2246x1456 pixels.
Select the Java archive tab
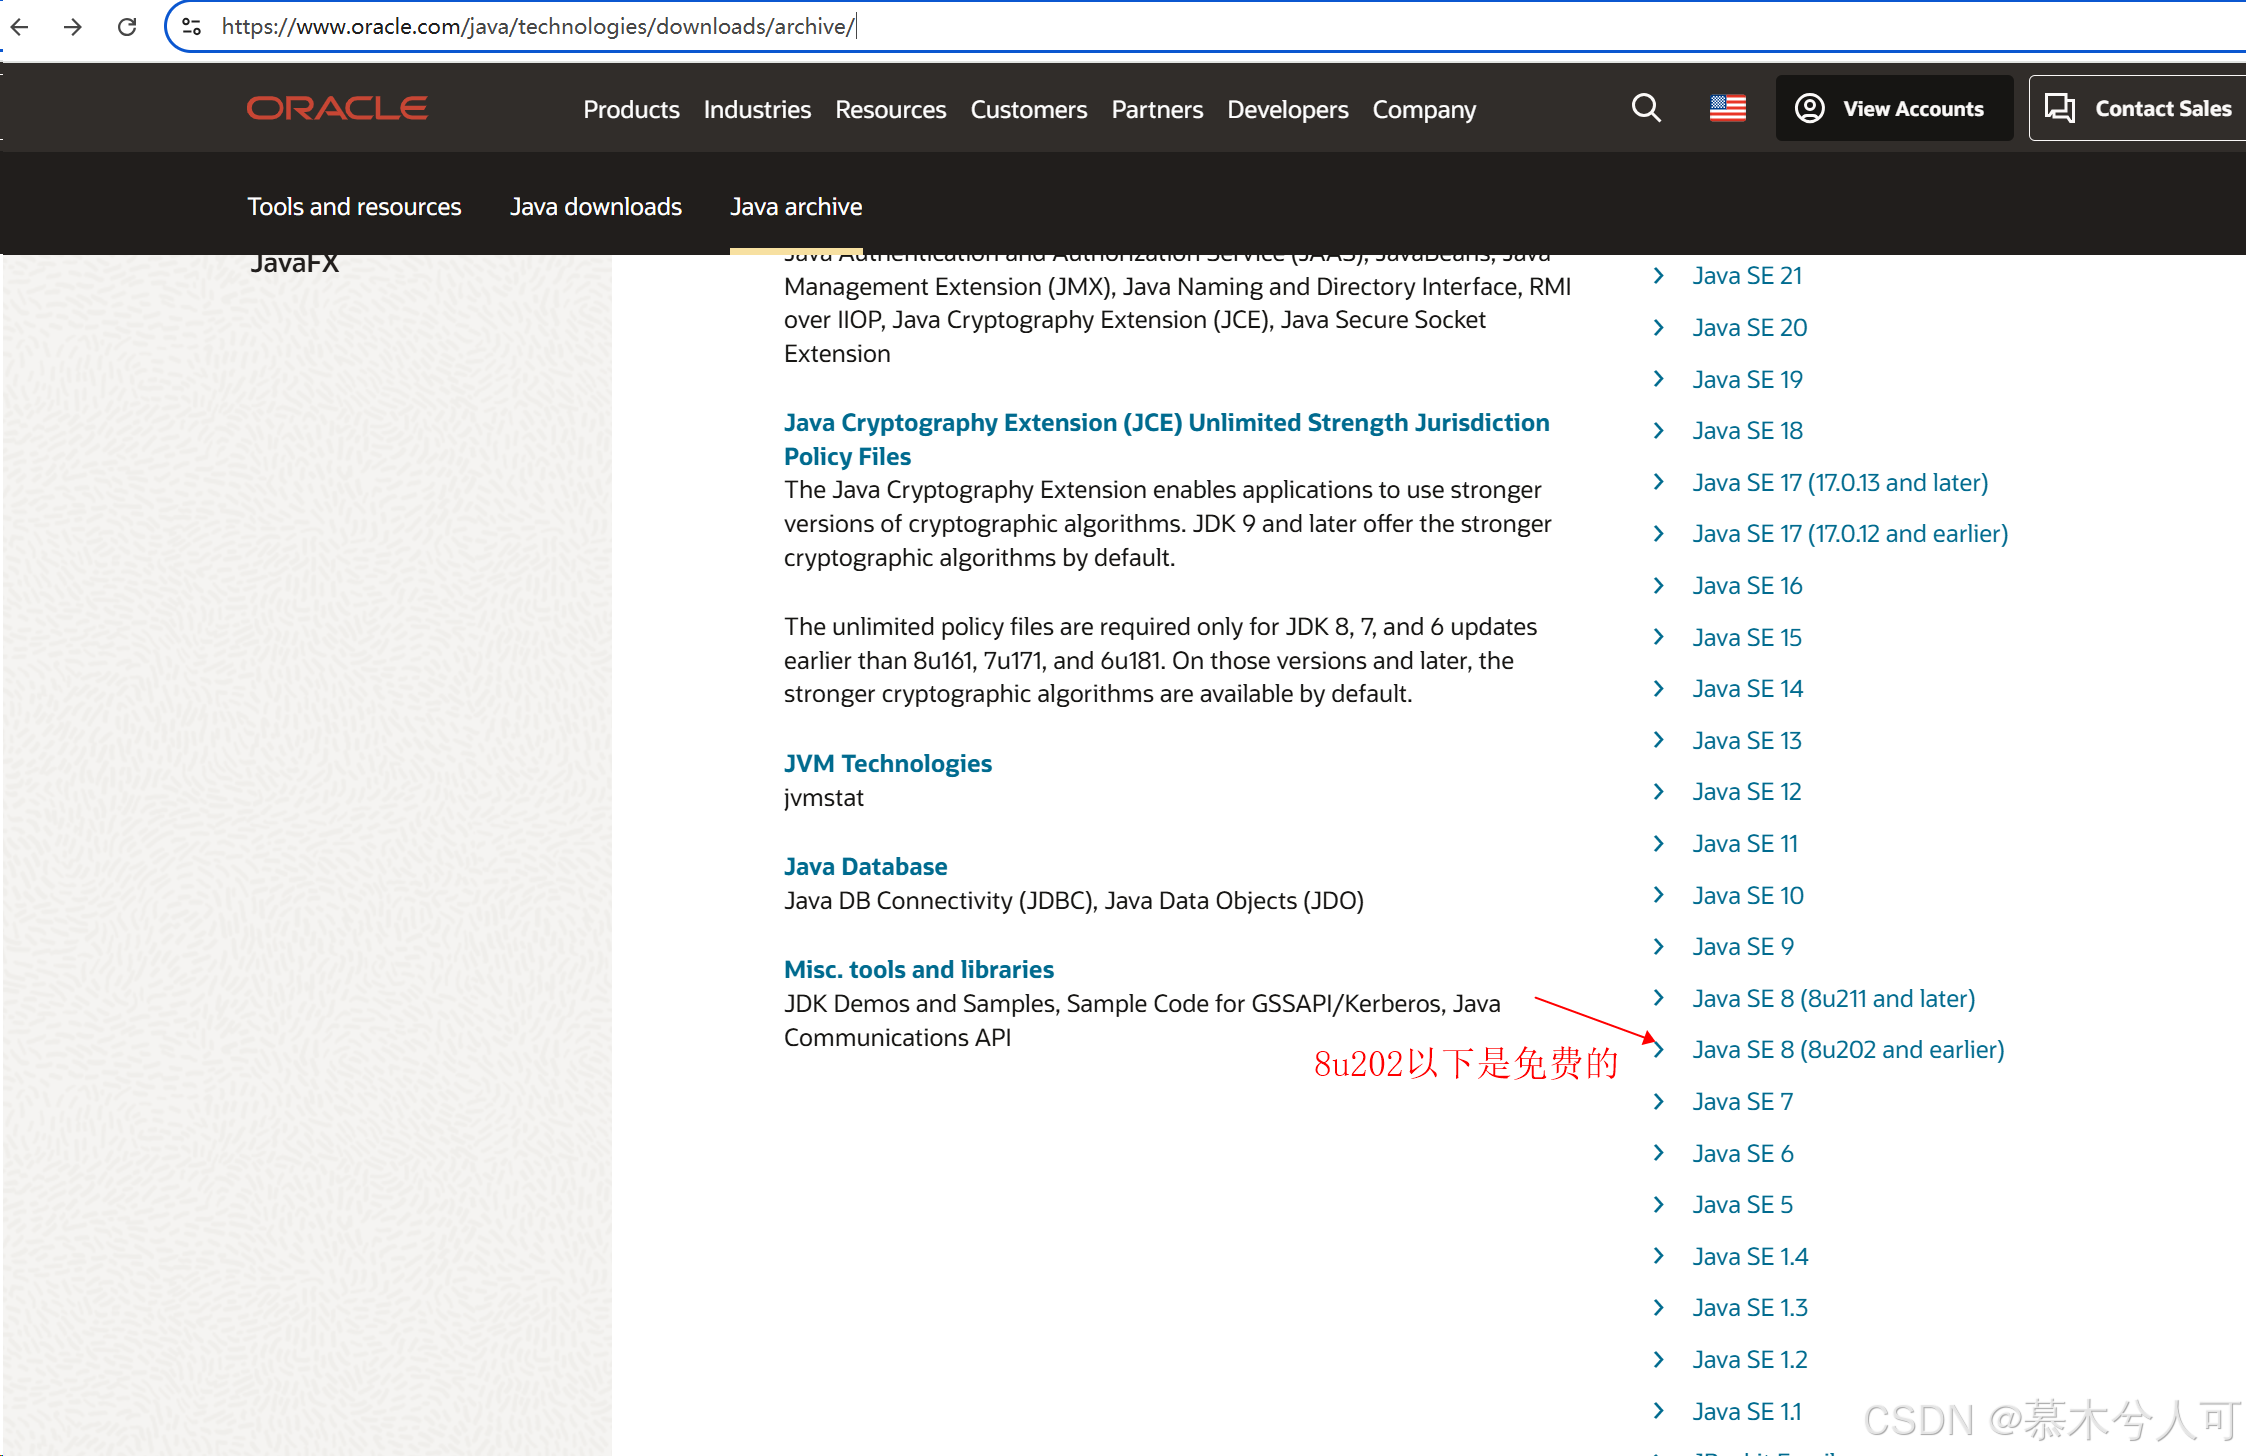(x=796, y=206)
